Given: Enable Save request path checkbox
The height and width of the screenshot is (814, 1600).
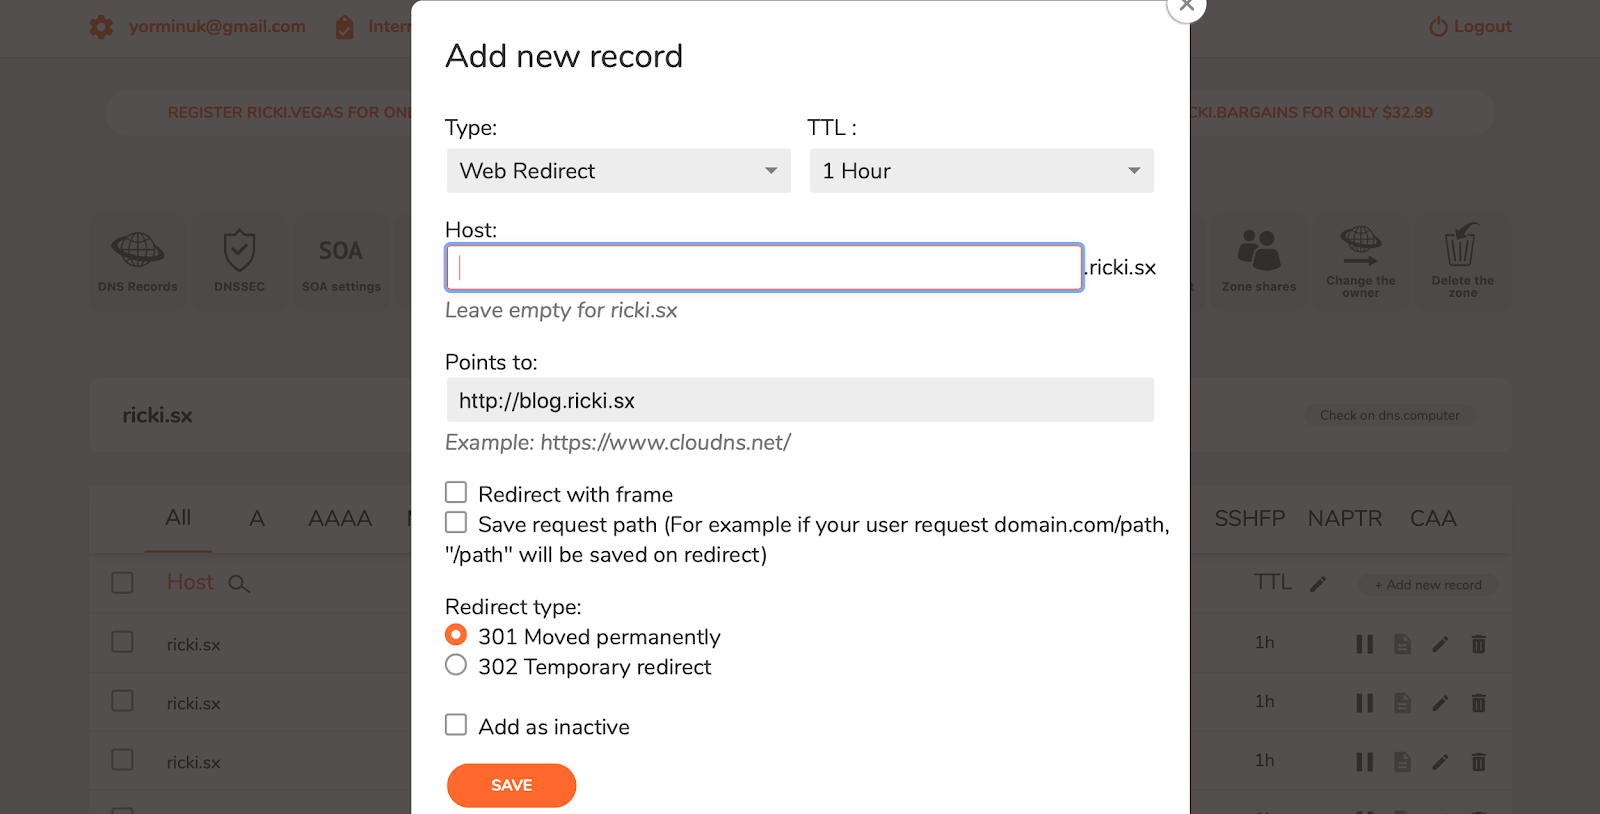Looking at the screenshot, I should pos(456,522).
